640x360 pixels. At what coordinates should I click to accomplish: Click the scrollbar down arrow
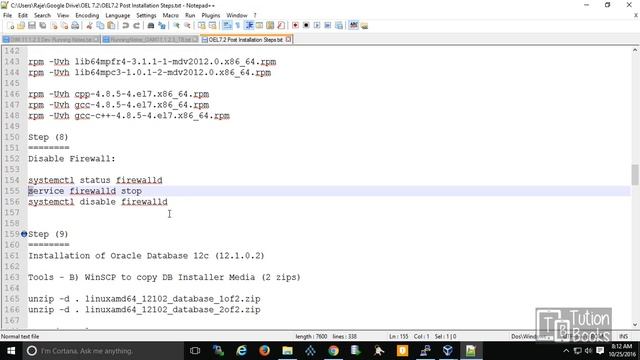click(635, 325)
